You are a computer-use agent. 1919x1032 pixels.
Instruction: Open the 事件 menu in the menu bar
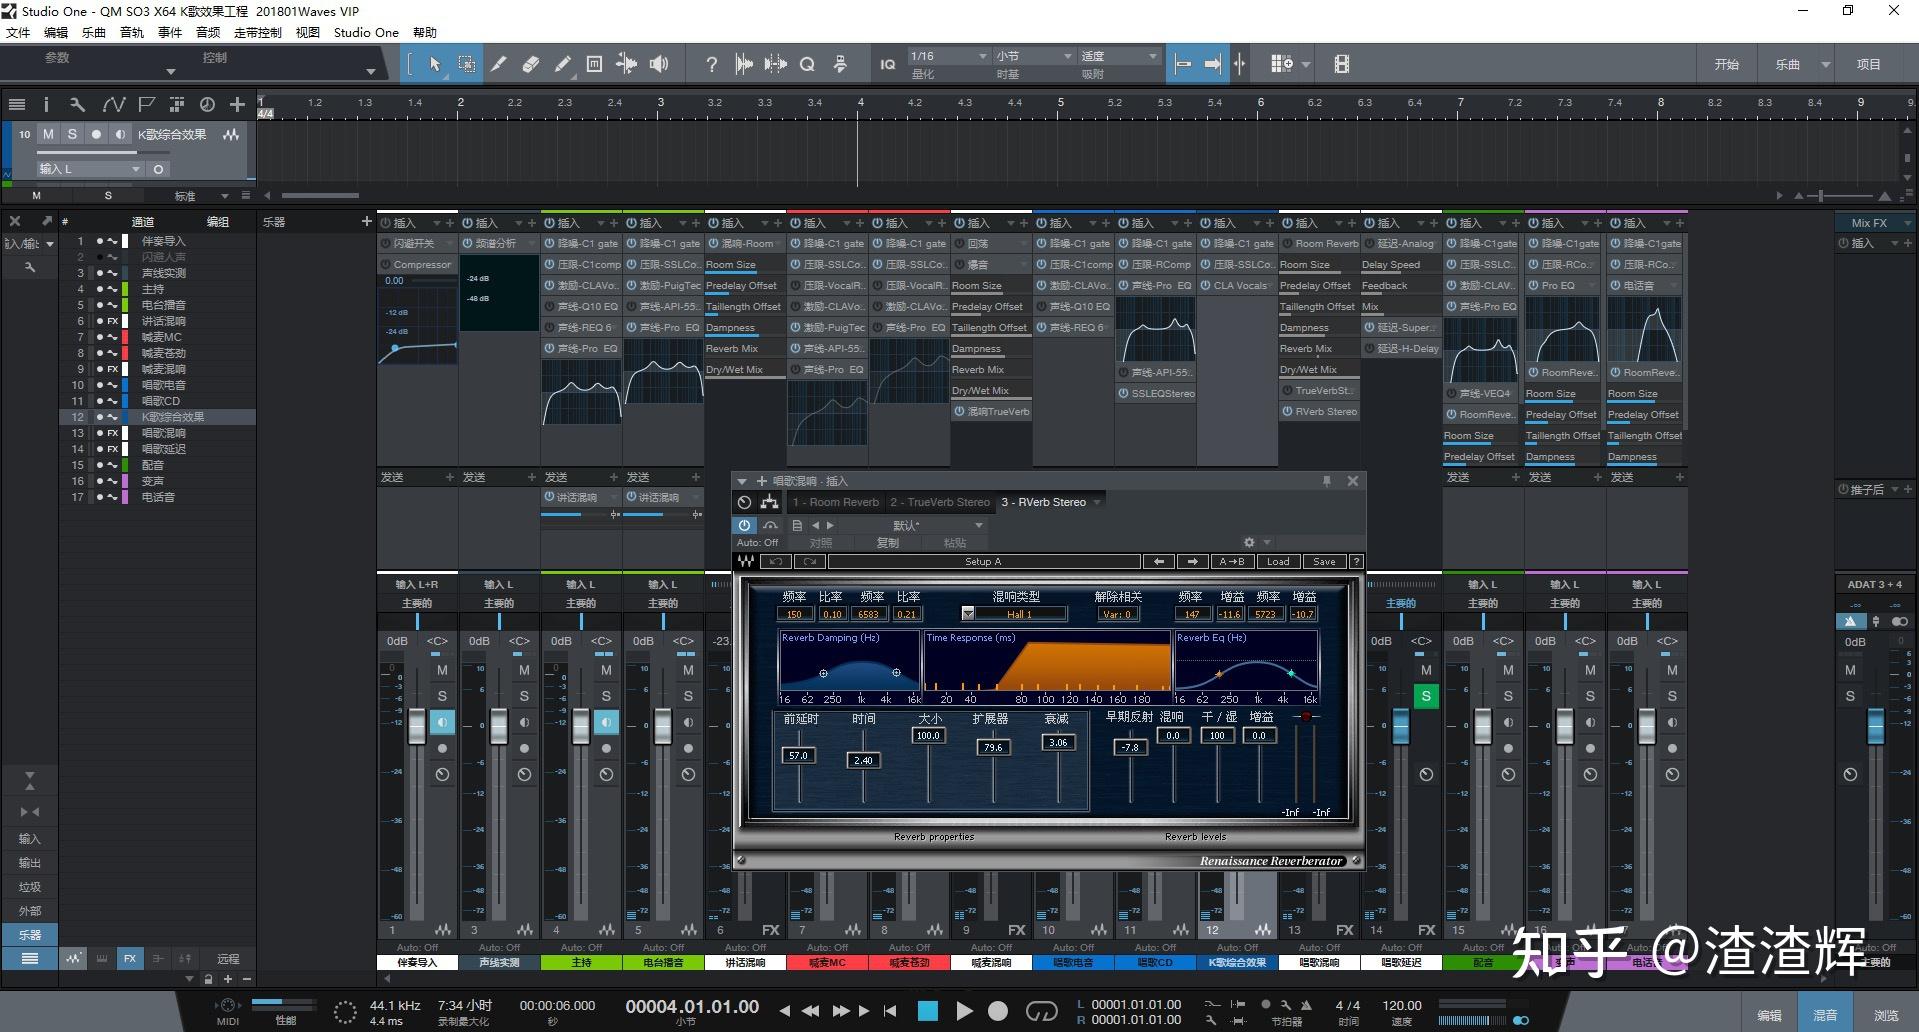pos(168,31)
